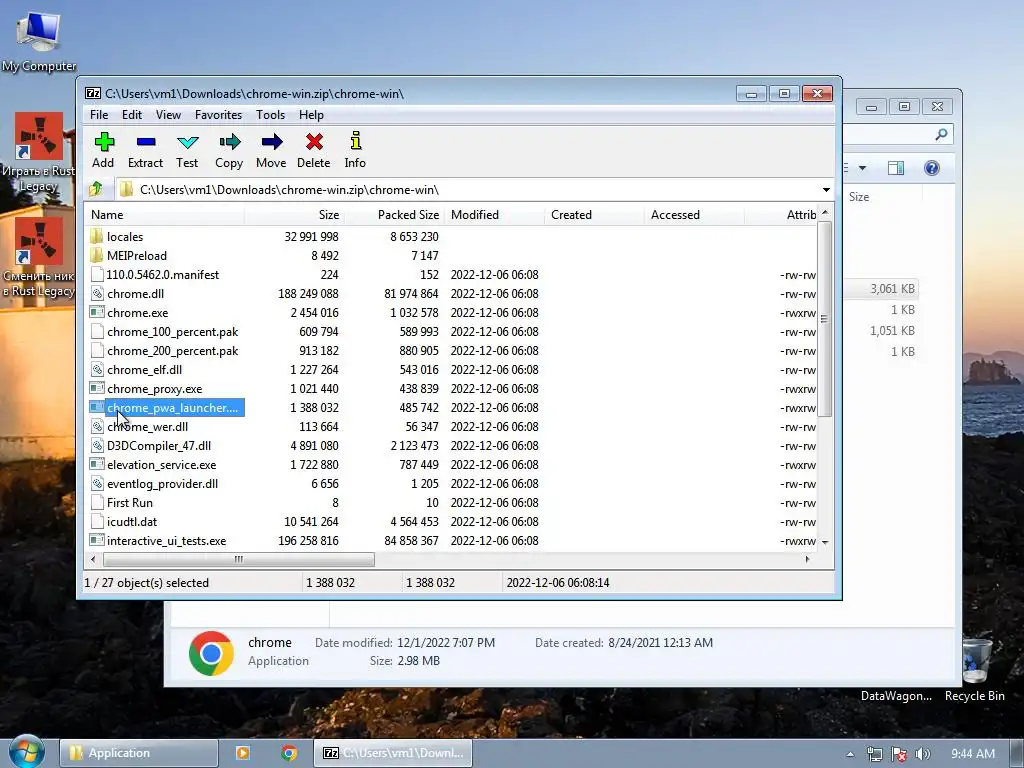Open Recycle Bin desktop icon
The height and width of the screenshot is (768, 1024).
(975, 669)
